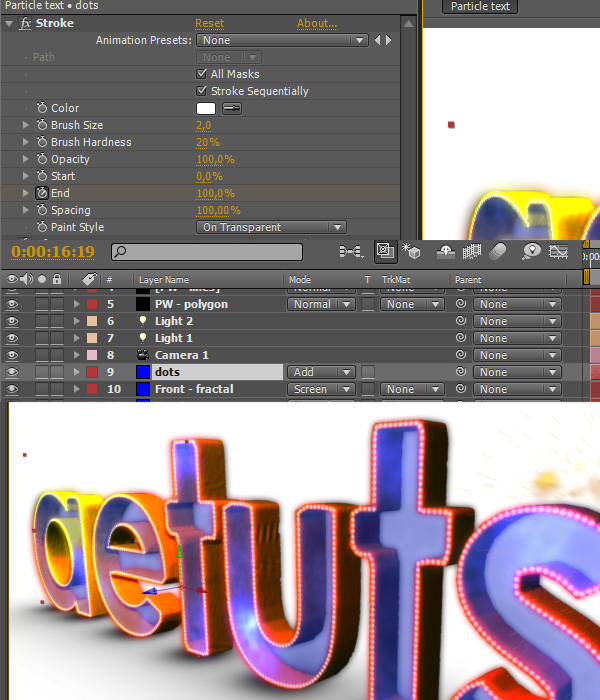Hide Light 2 layer visibility
This screenshot has width=600, height=700.
click(x=12, y=321)
